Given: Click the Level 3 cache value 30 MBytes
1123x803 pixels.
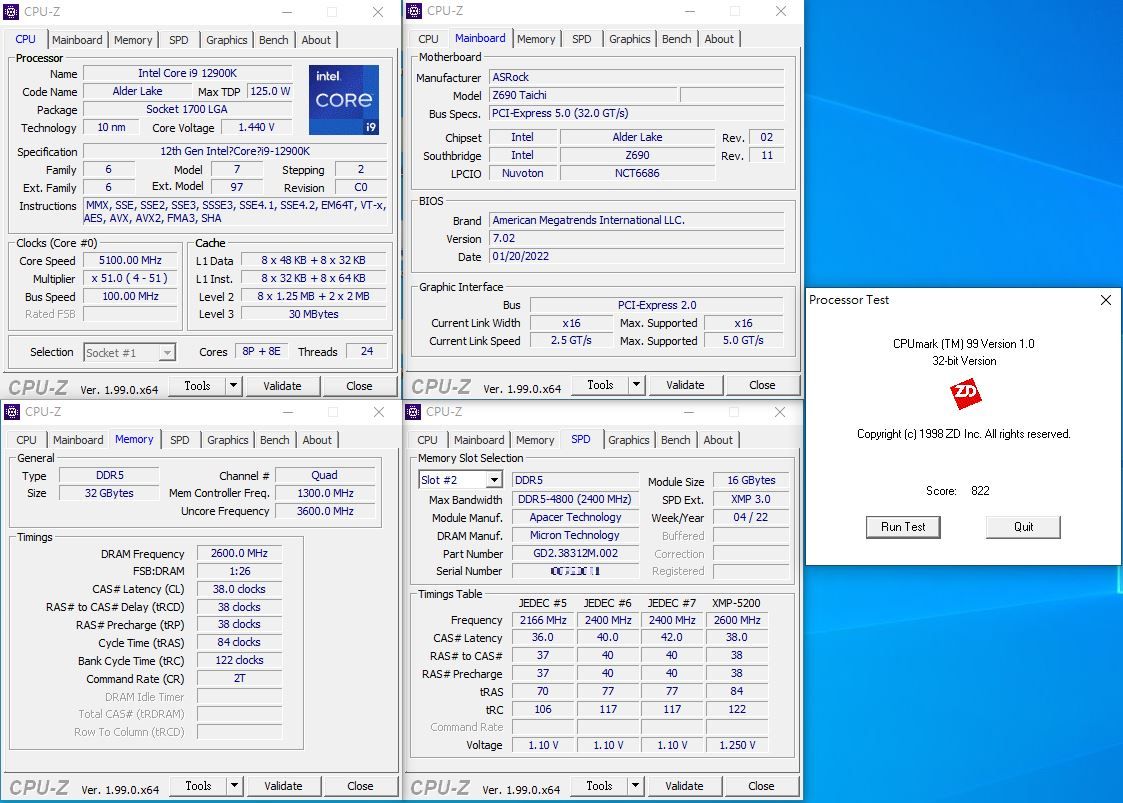Looking at the screenshot, I should click(x=314, y=314).
